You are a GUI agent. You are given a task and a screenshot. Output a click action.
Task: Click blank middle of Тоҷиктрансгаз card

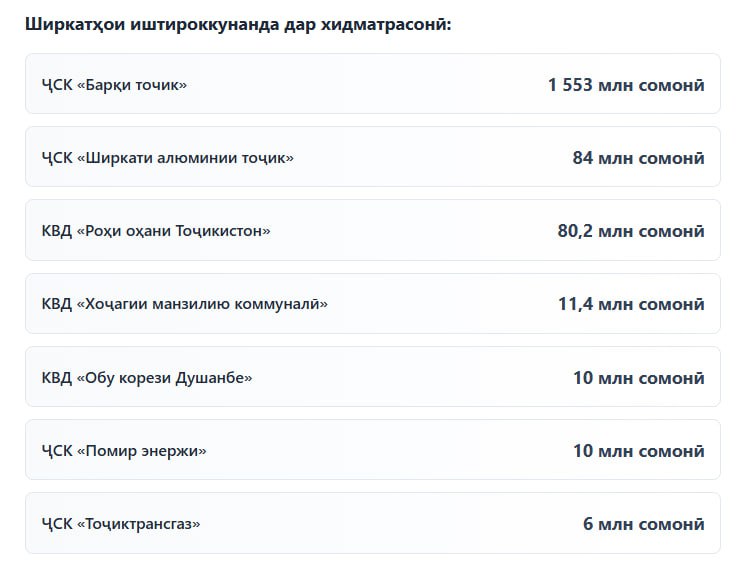tap(390, 524)
